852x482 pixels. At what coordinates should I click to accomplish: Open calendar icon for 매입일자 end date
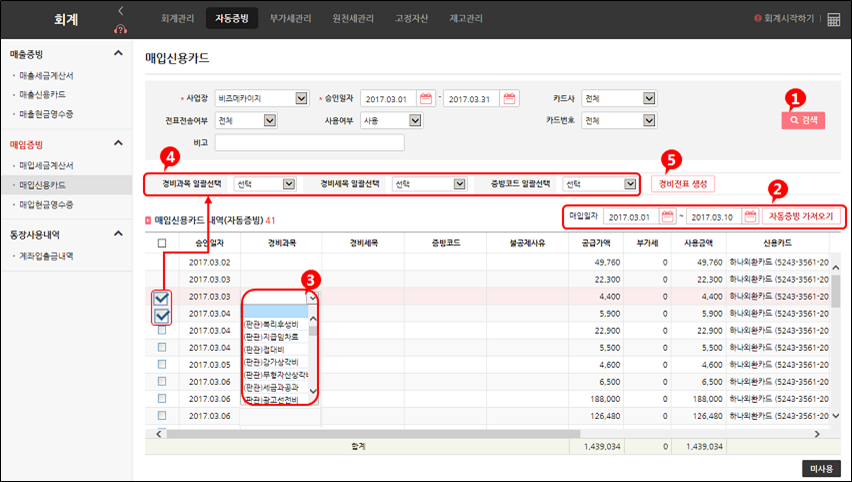coord(750,216)
